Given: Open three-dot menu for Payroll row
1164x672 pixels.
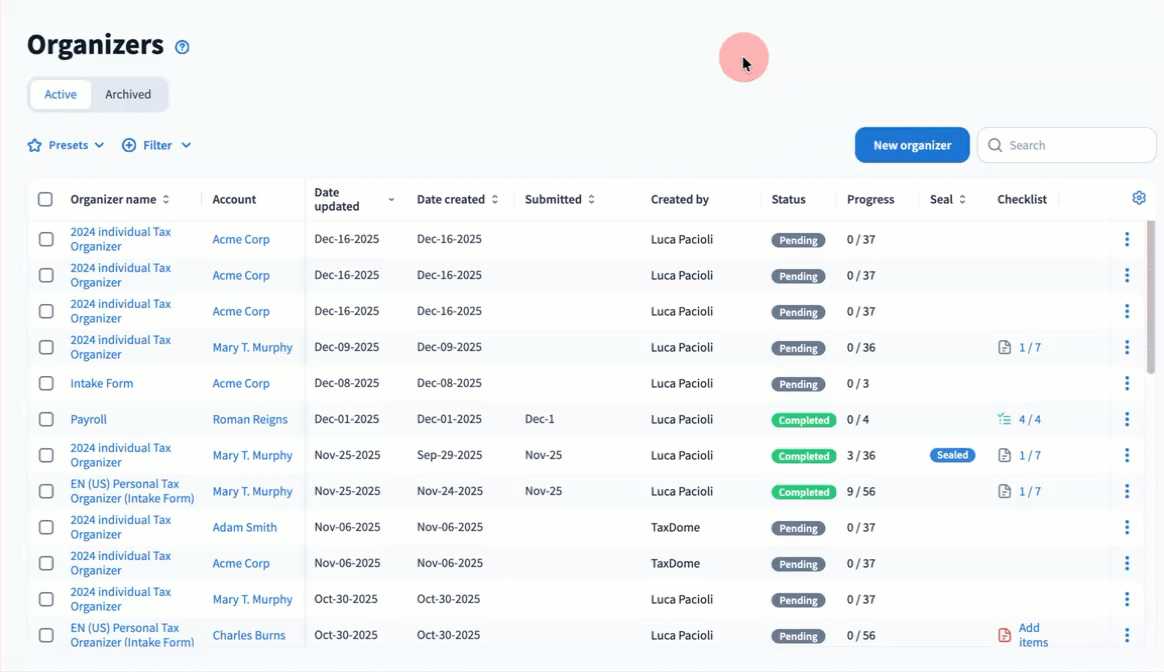Looking at the screenshot, I should (x=1126, y=419).
